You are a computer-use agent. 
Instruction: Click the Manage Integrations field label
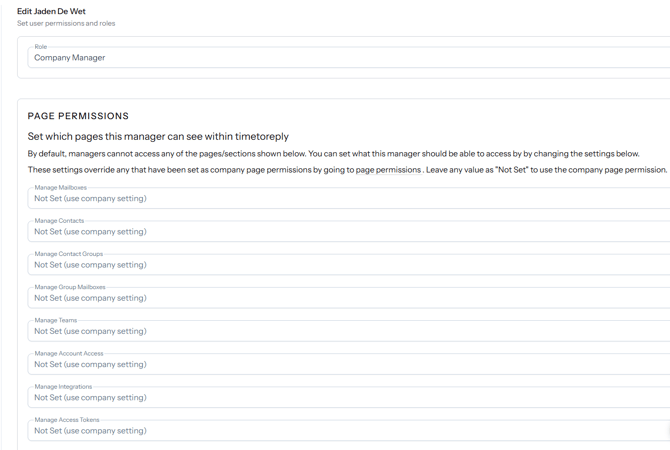63,386
